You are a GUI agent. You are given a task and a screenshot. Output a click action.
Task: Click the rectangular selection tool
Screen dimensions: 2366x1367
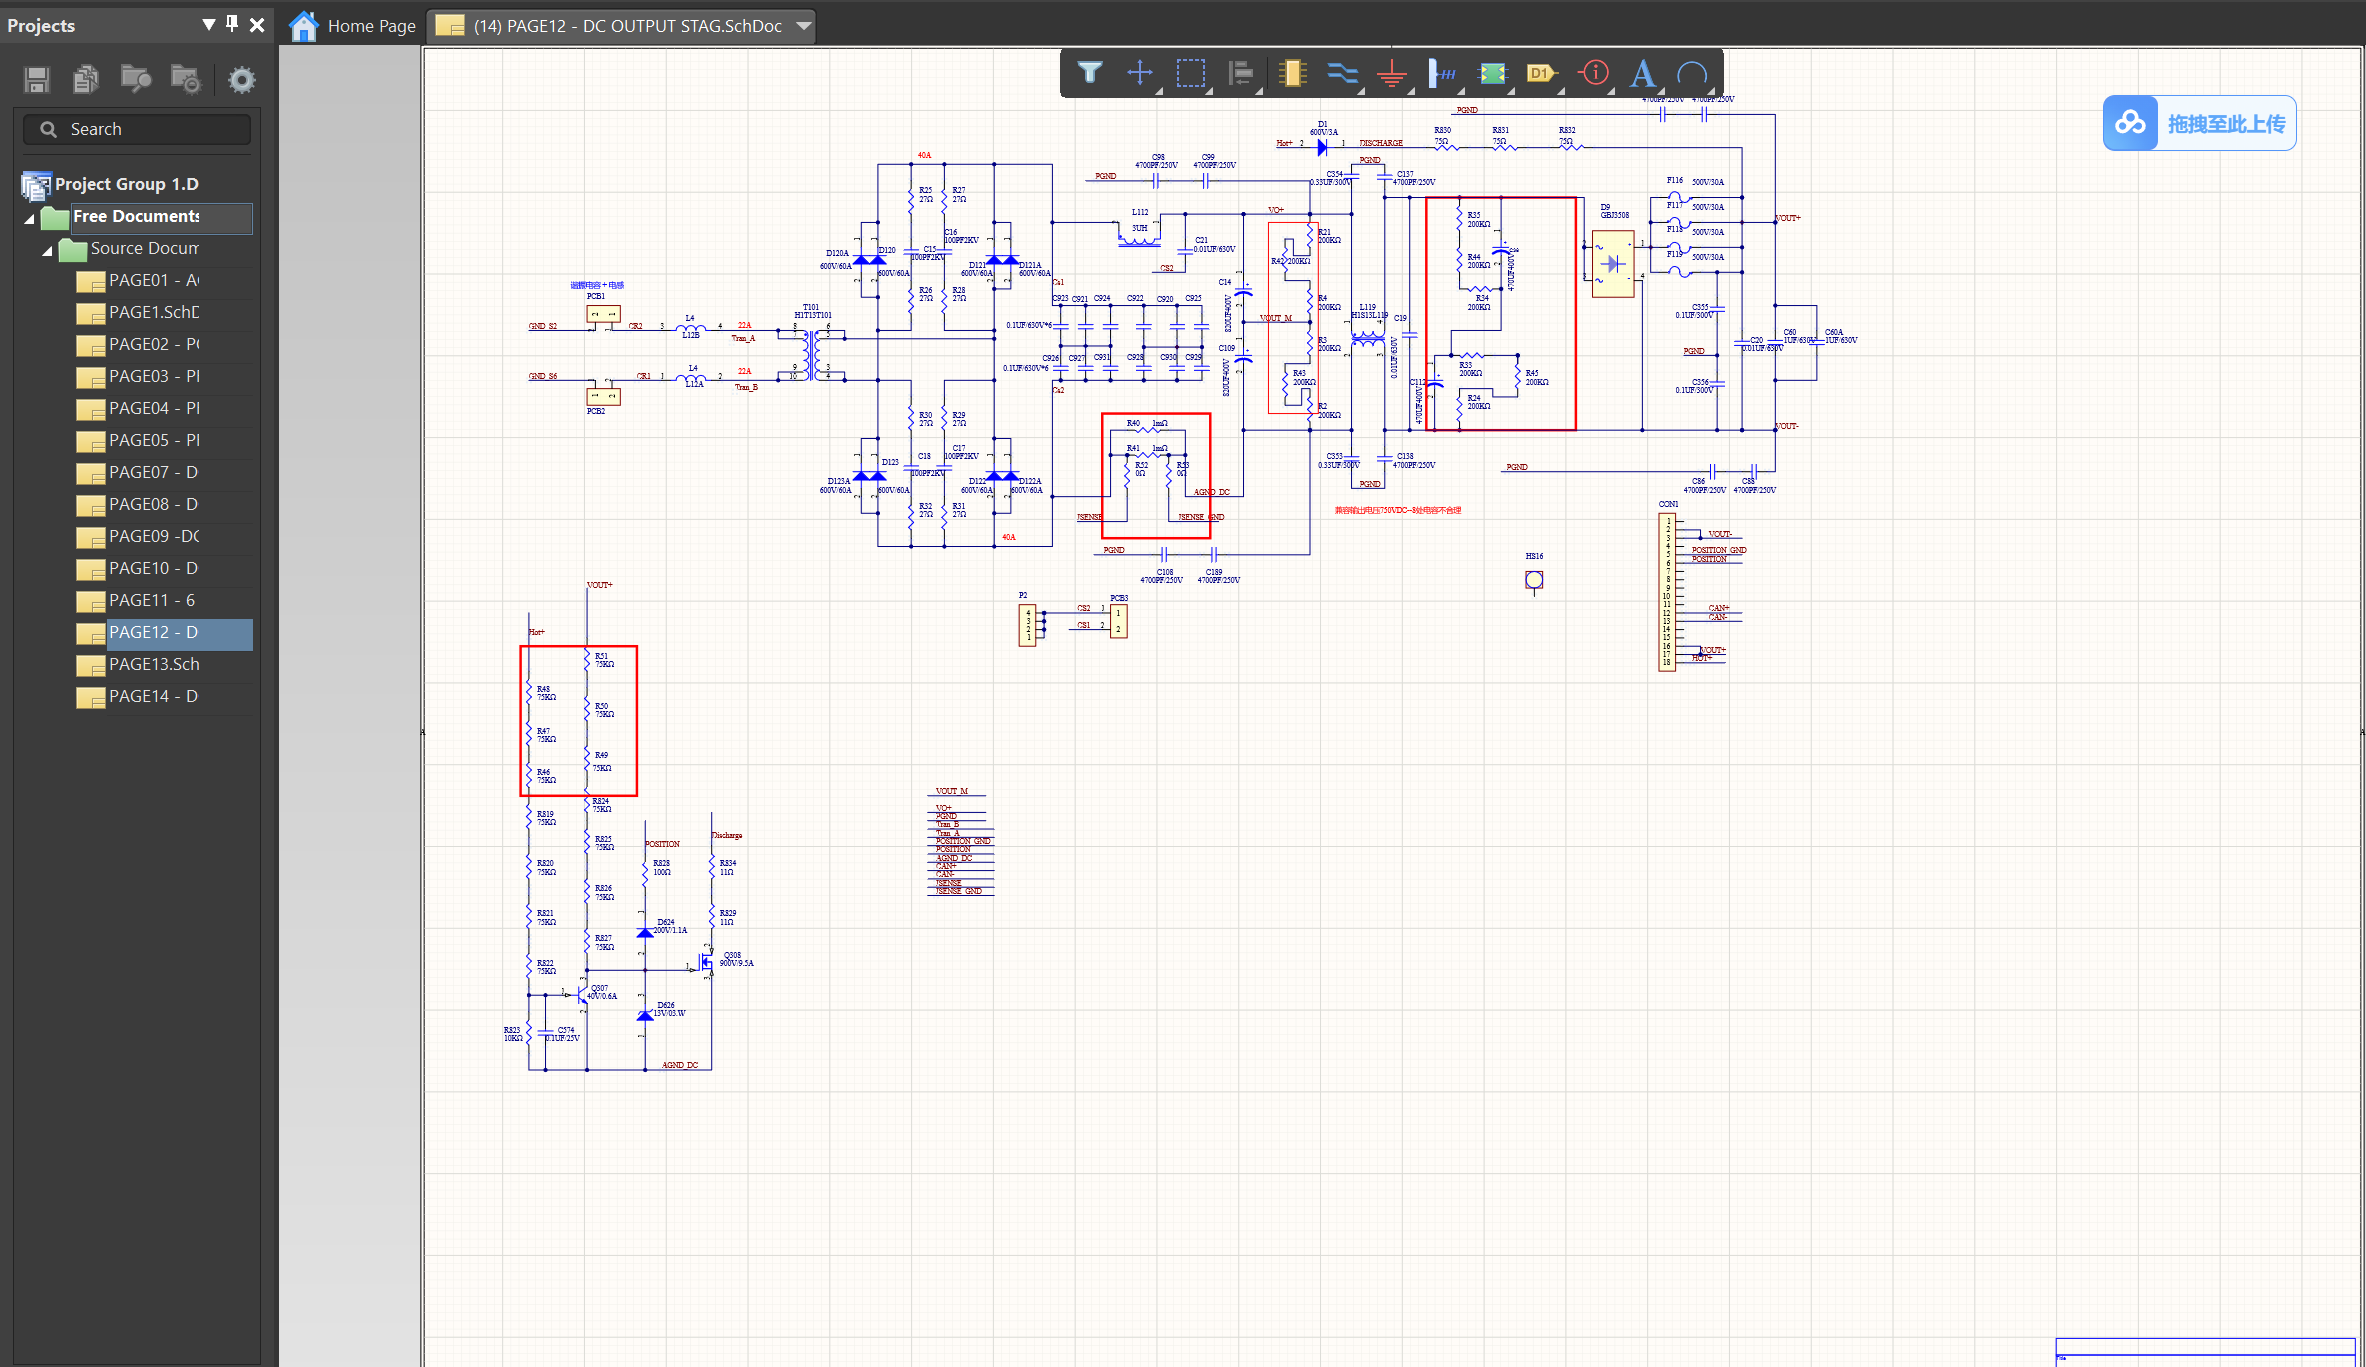tap(1190, 73)
